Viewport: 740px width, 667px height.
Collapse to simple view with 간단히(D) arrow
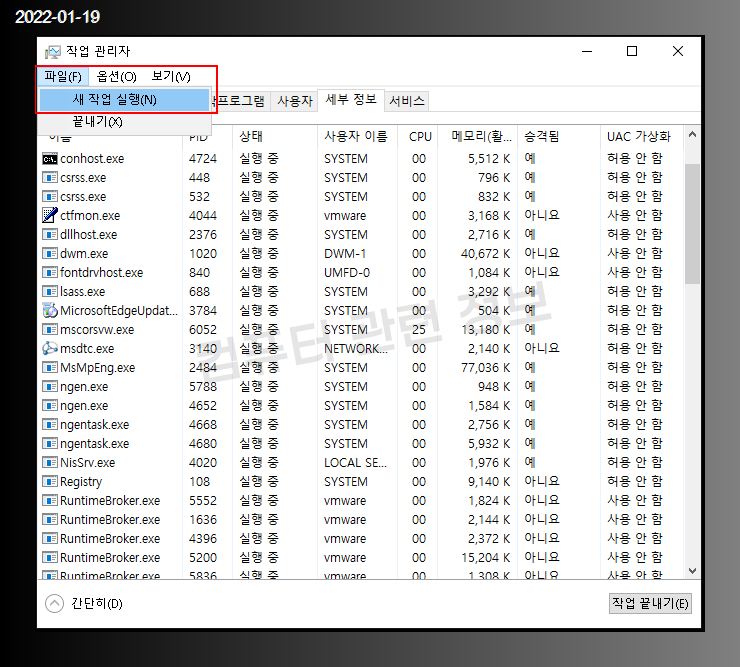54,603
